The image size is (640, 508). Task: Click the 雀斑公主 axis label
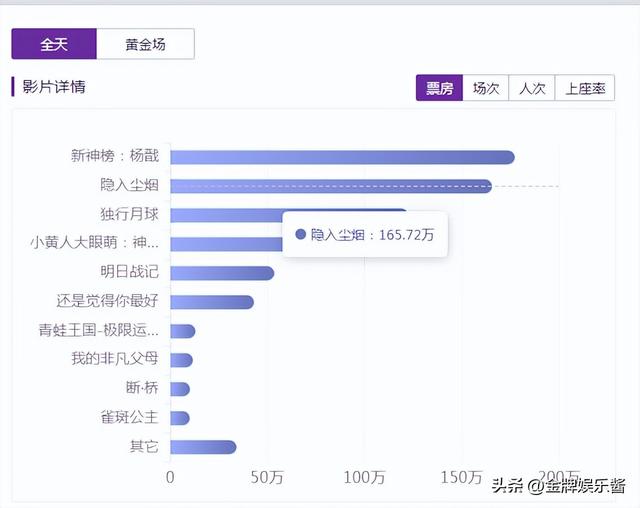[129, 417]
